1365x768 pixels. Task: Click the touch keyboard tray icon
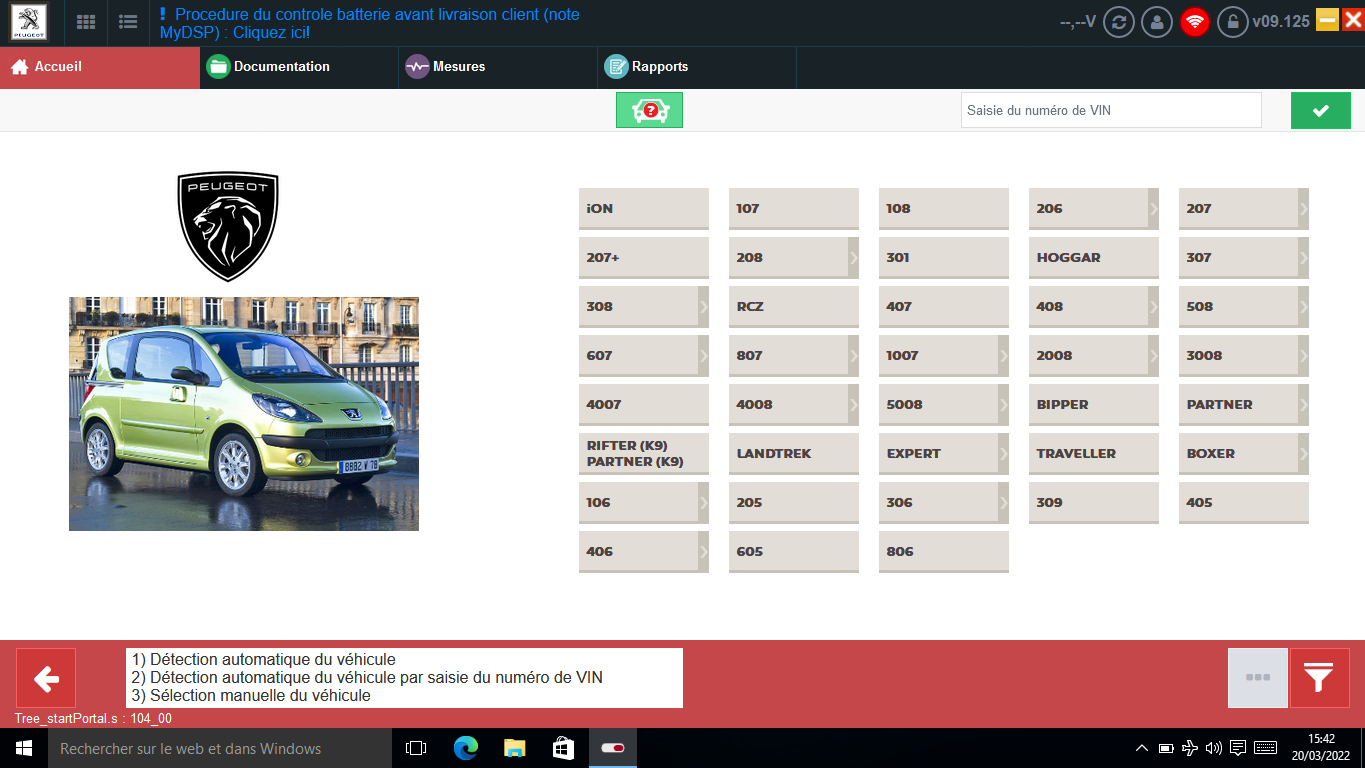pos(1265,748)
